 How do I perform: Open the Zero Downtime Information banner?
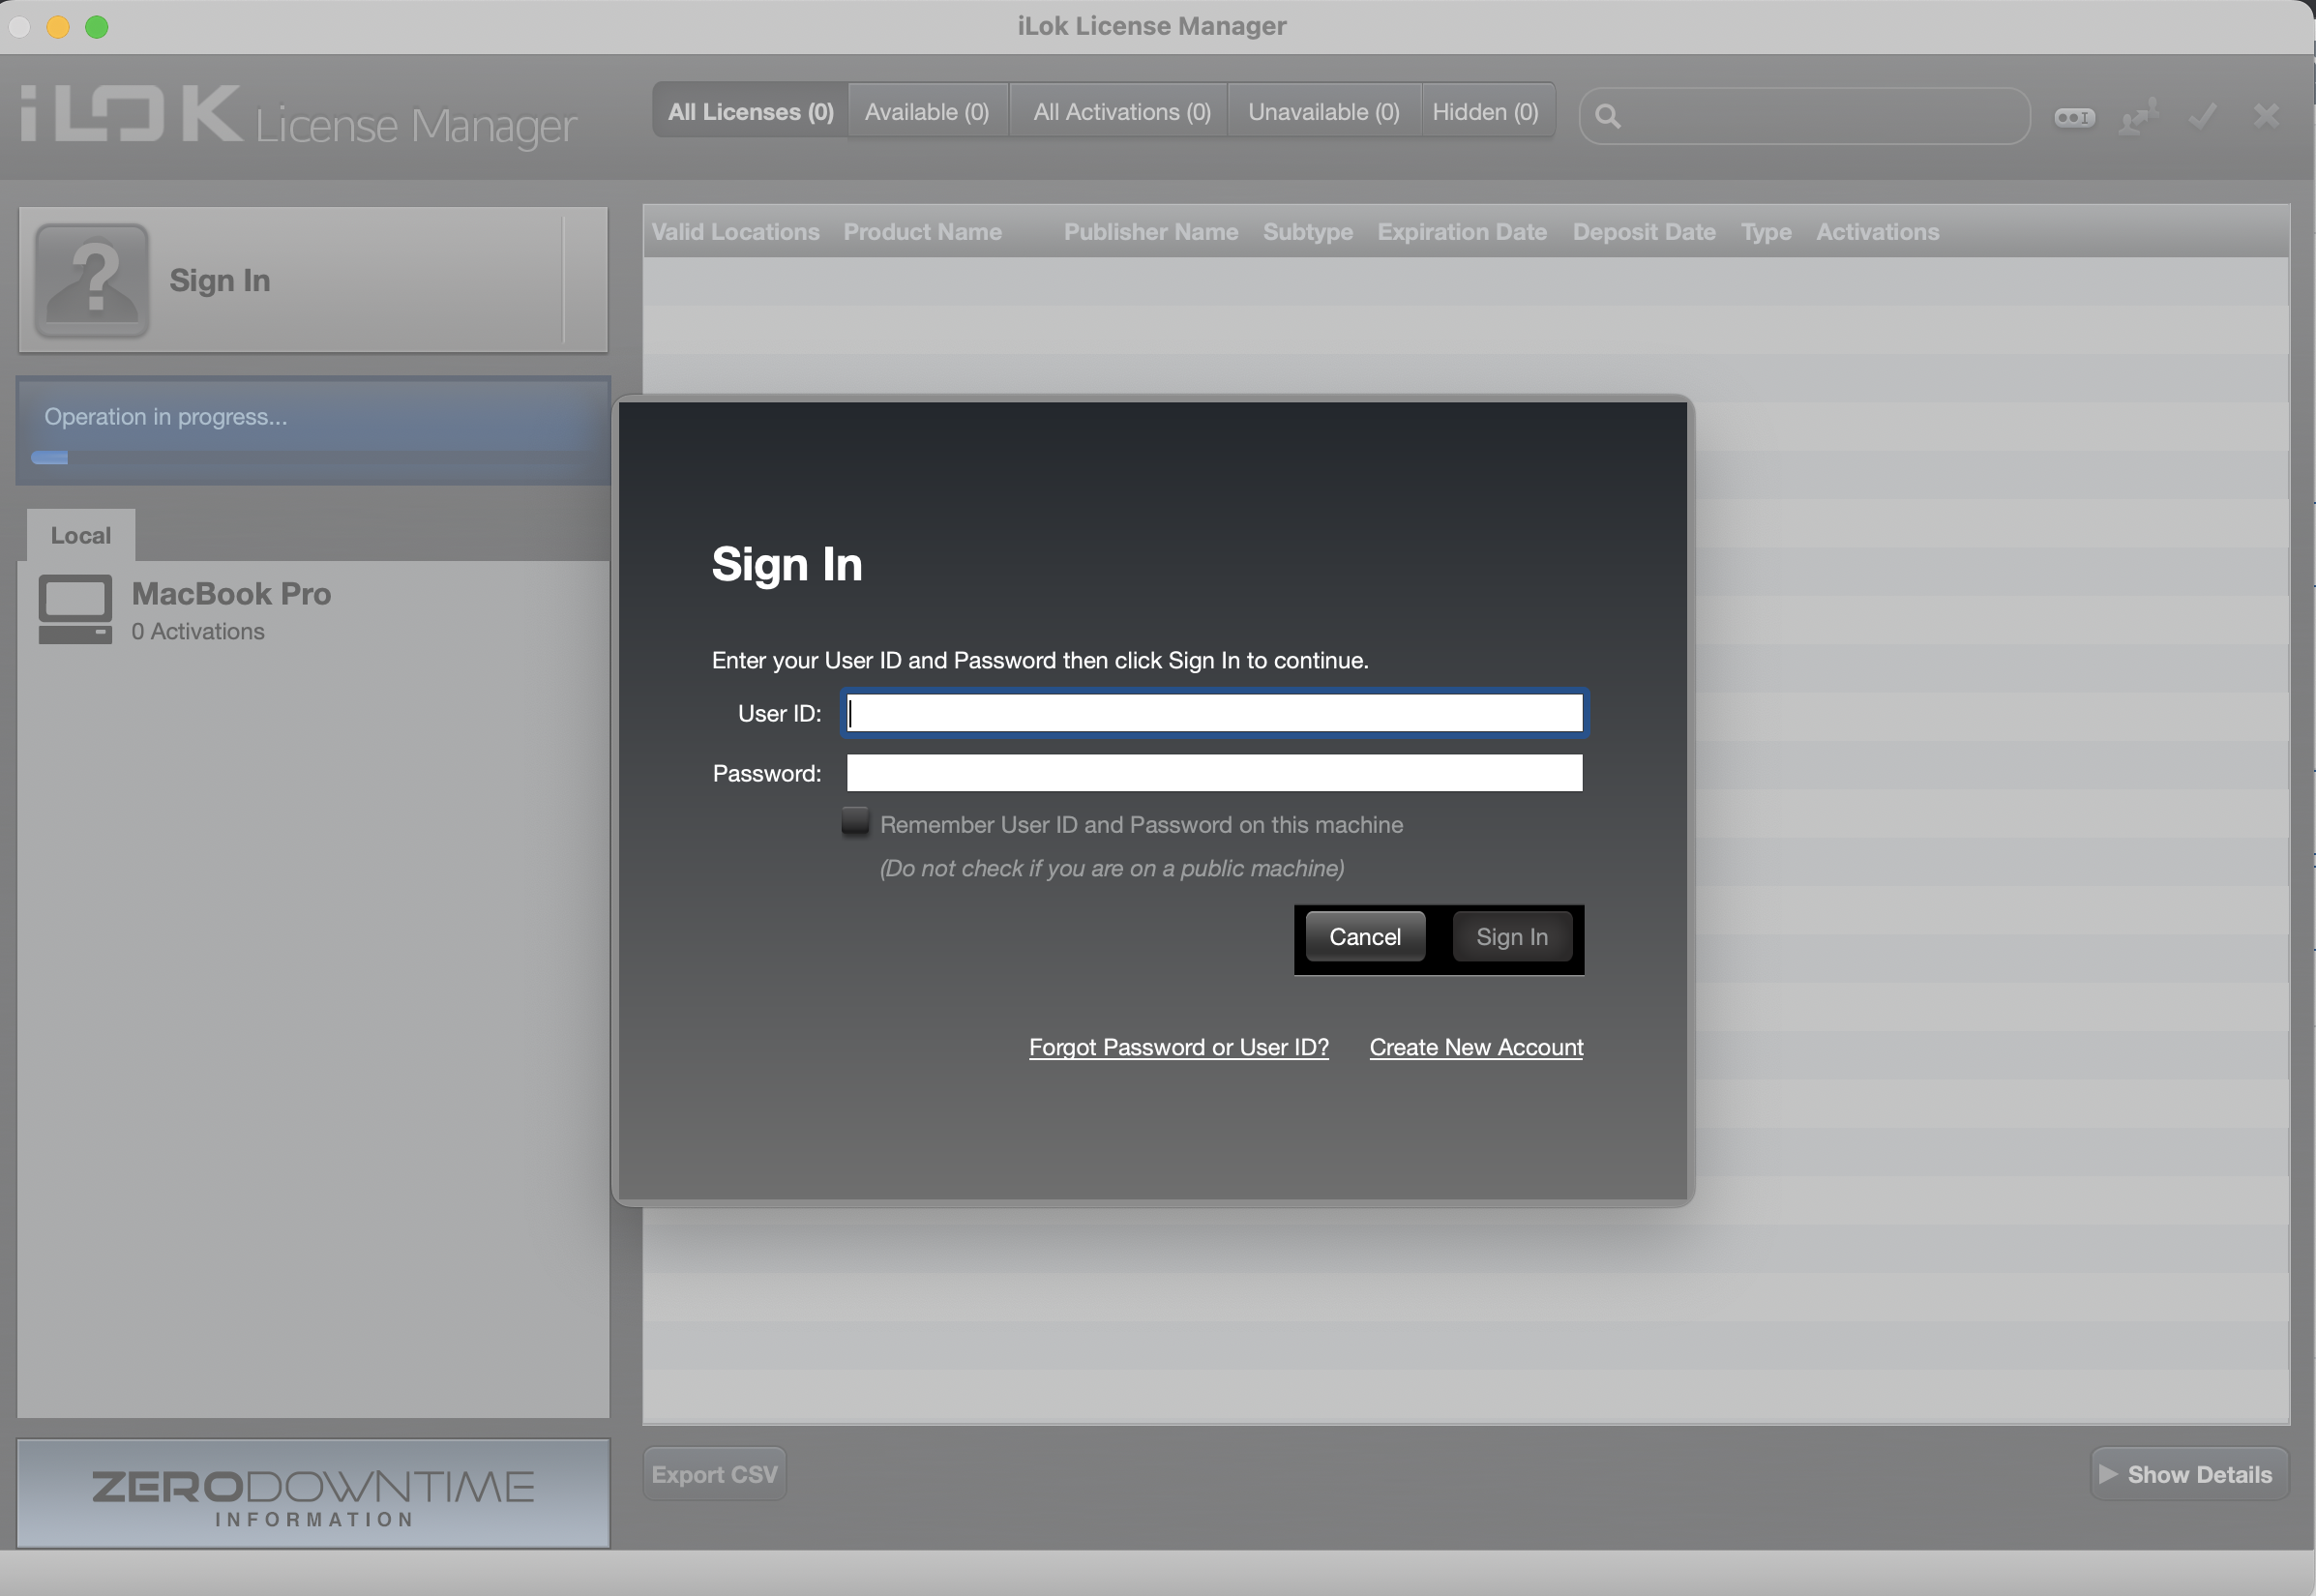(313, 1494)
